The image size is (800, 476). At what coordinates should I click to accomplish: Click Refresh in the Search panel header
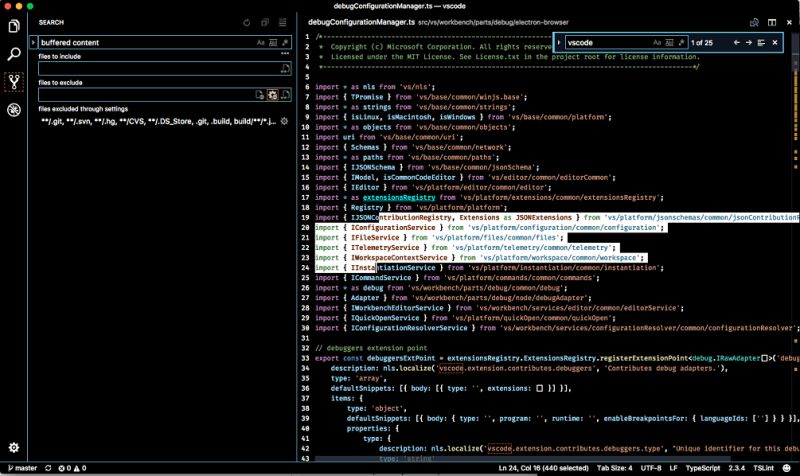tap(247, 22)
